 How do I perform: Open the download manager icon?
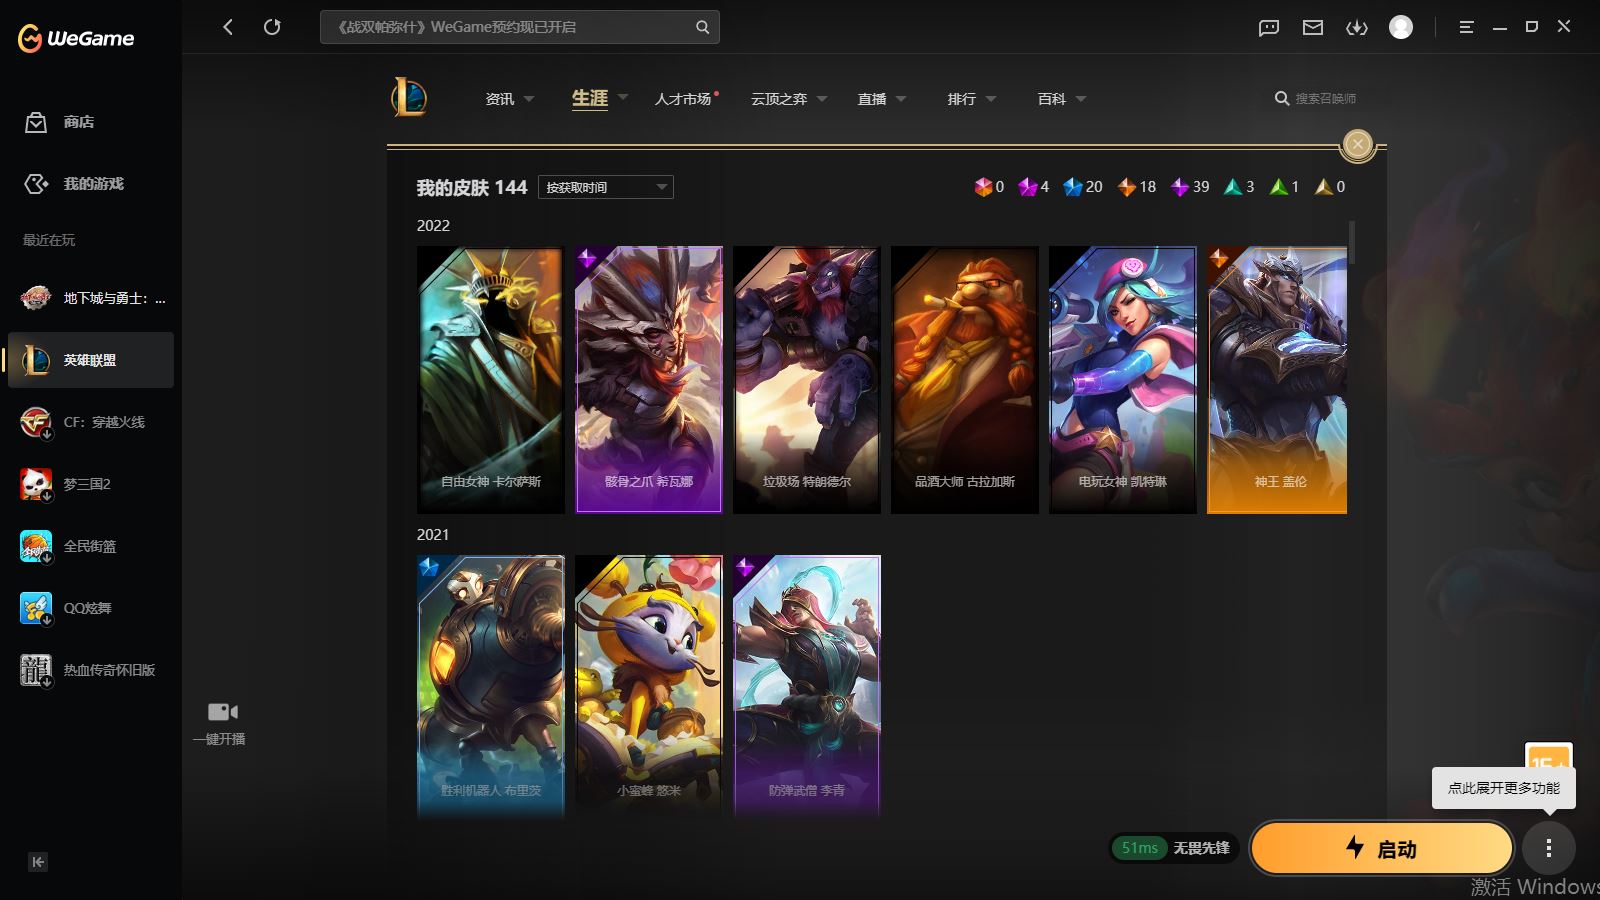coord(1357,27)
